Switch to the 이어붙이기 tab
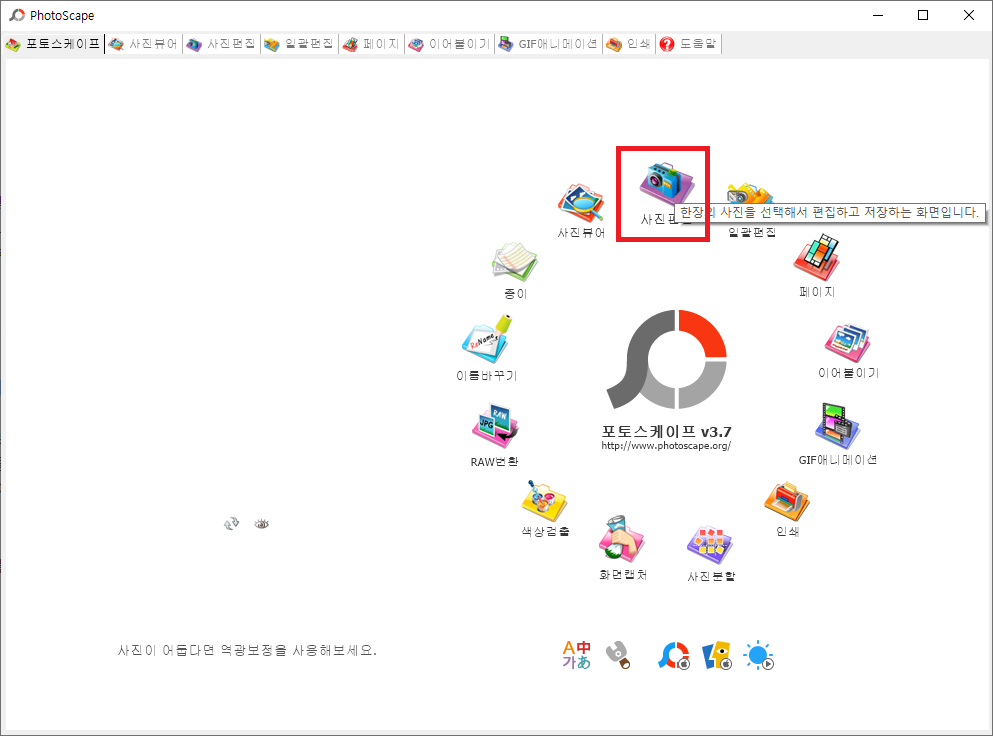Image resolution: width=993 pixels, height=736 pixels. pos(449,44)
